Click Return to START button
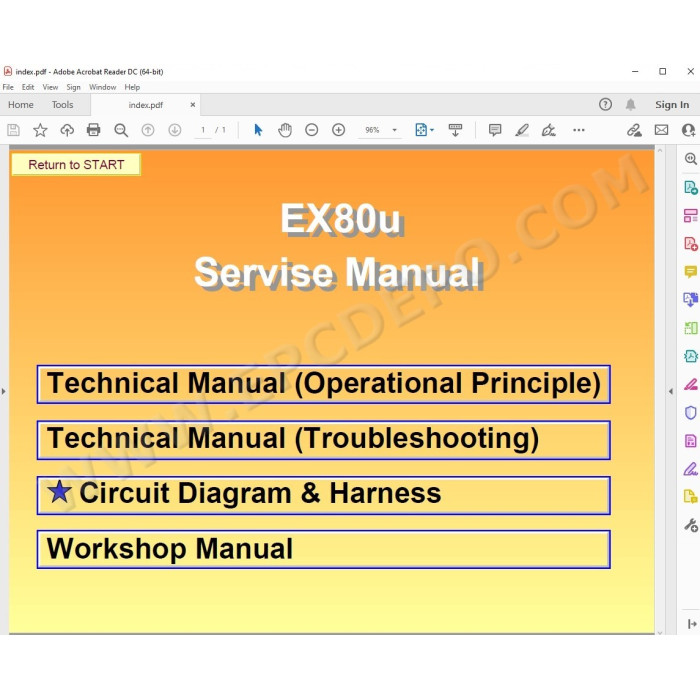 coord(76,164)
